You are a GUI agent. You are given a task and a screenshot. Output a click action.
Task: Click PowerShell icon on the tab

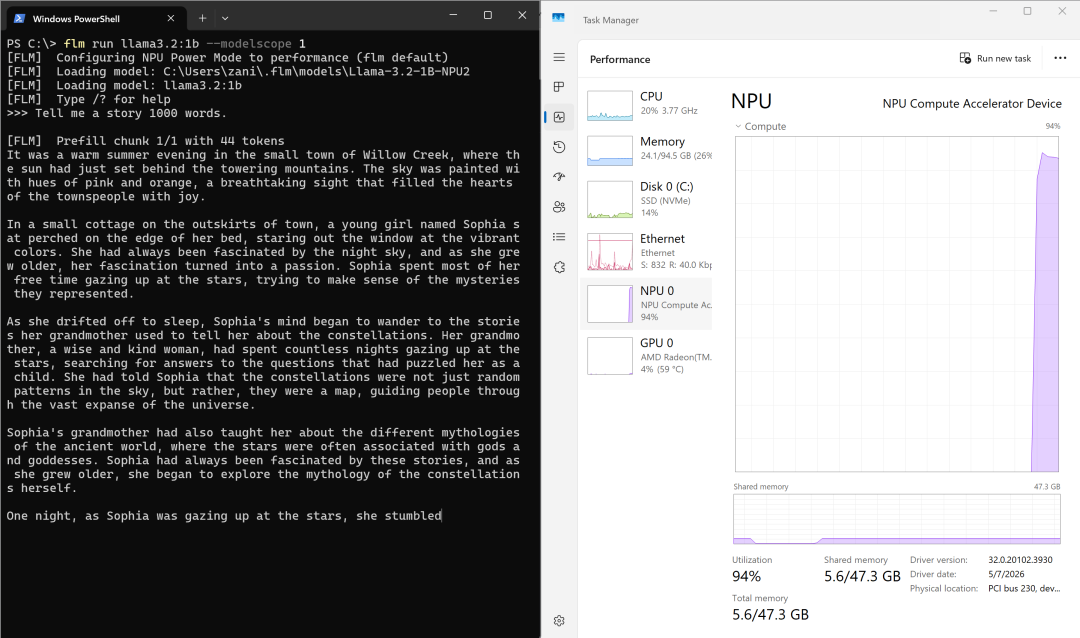click(20, 19)
